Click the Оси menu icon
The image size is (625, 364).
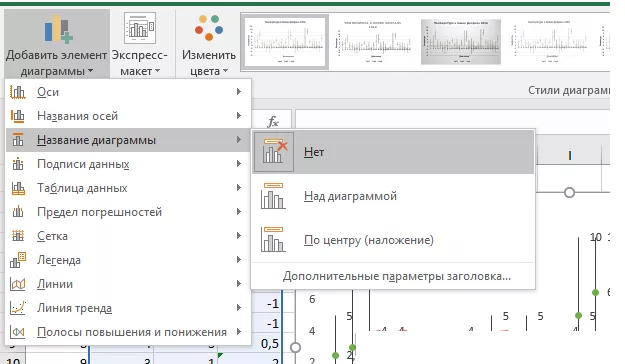[18, 92]
